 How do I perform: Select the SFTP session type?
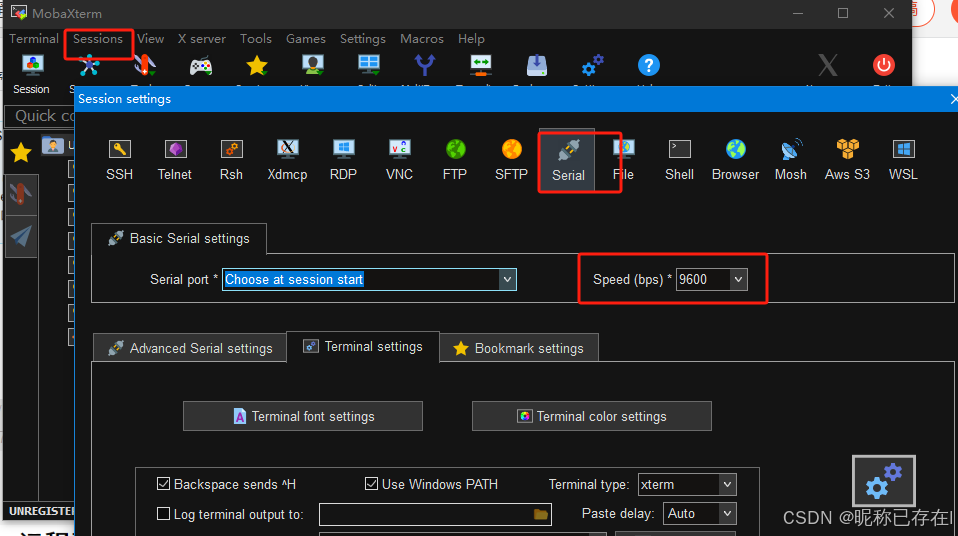[x=511, y=160]
